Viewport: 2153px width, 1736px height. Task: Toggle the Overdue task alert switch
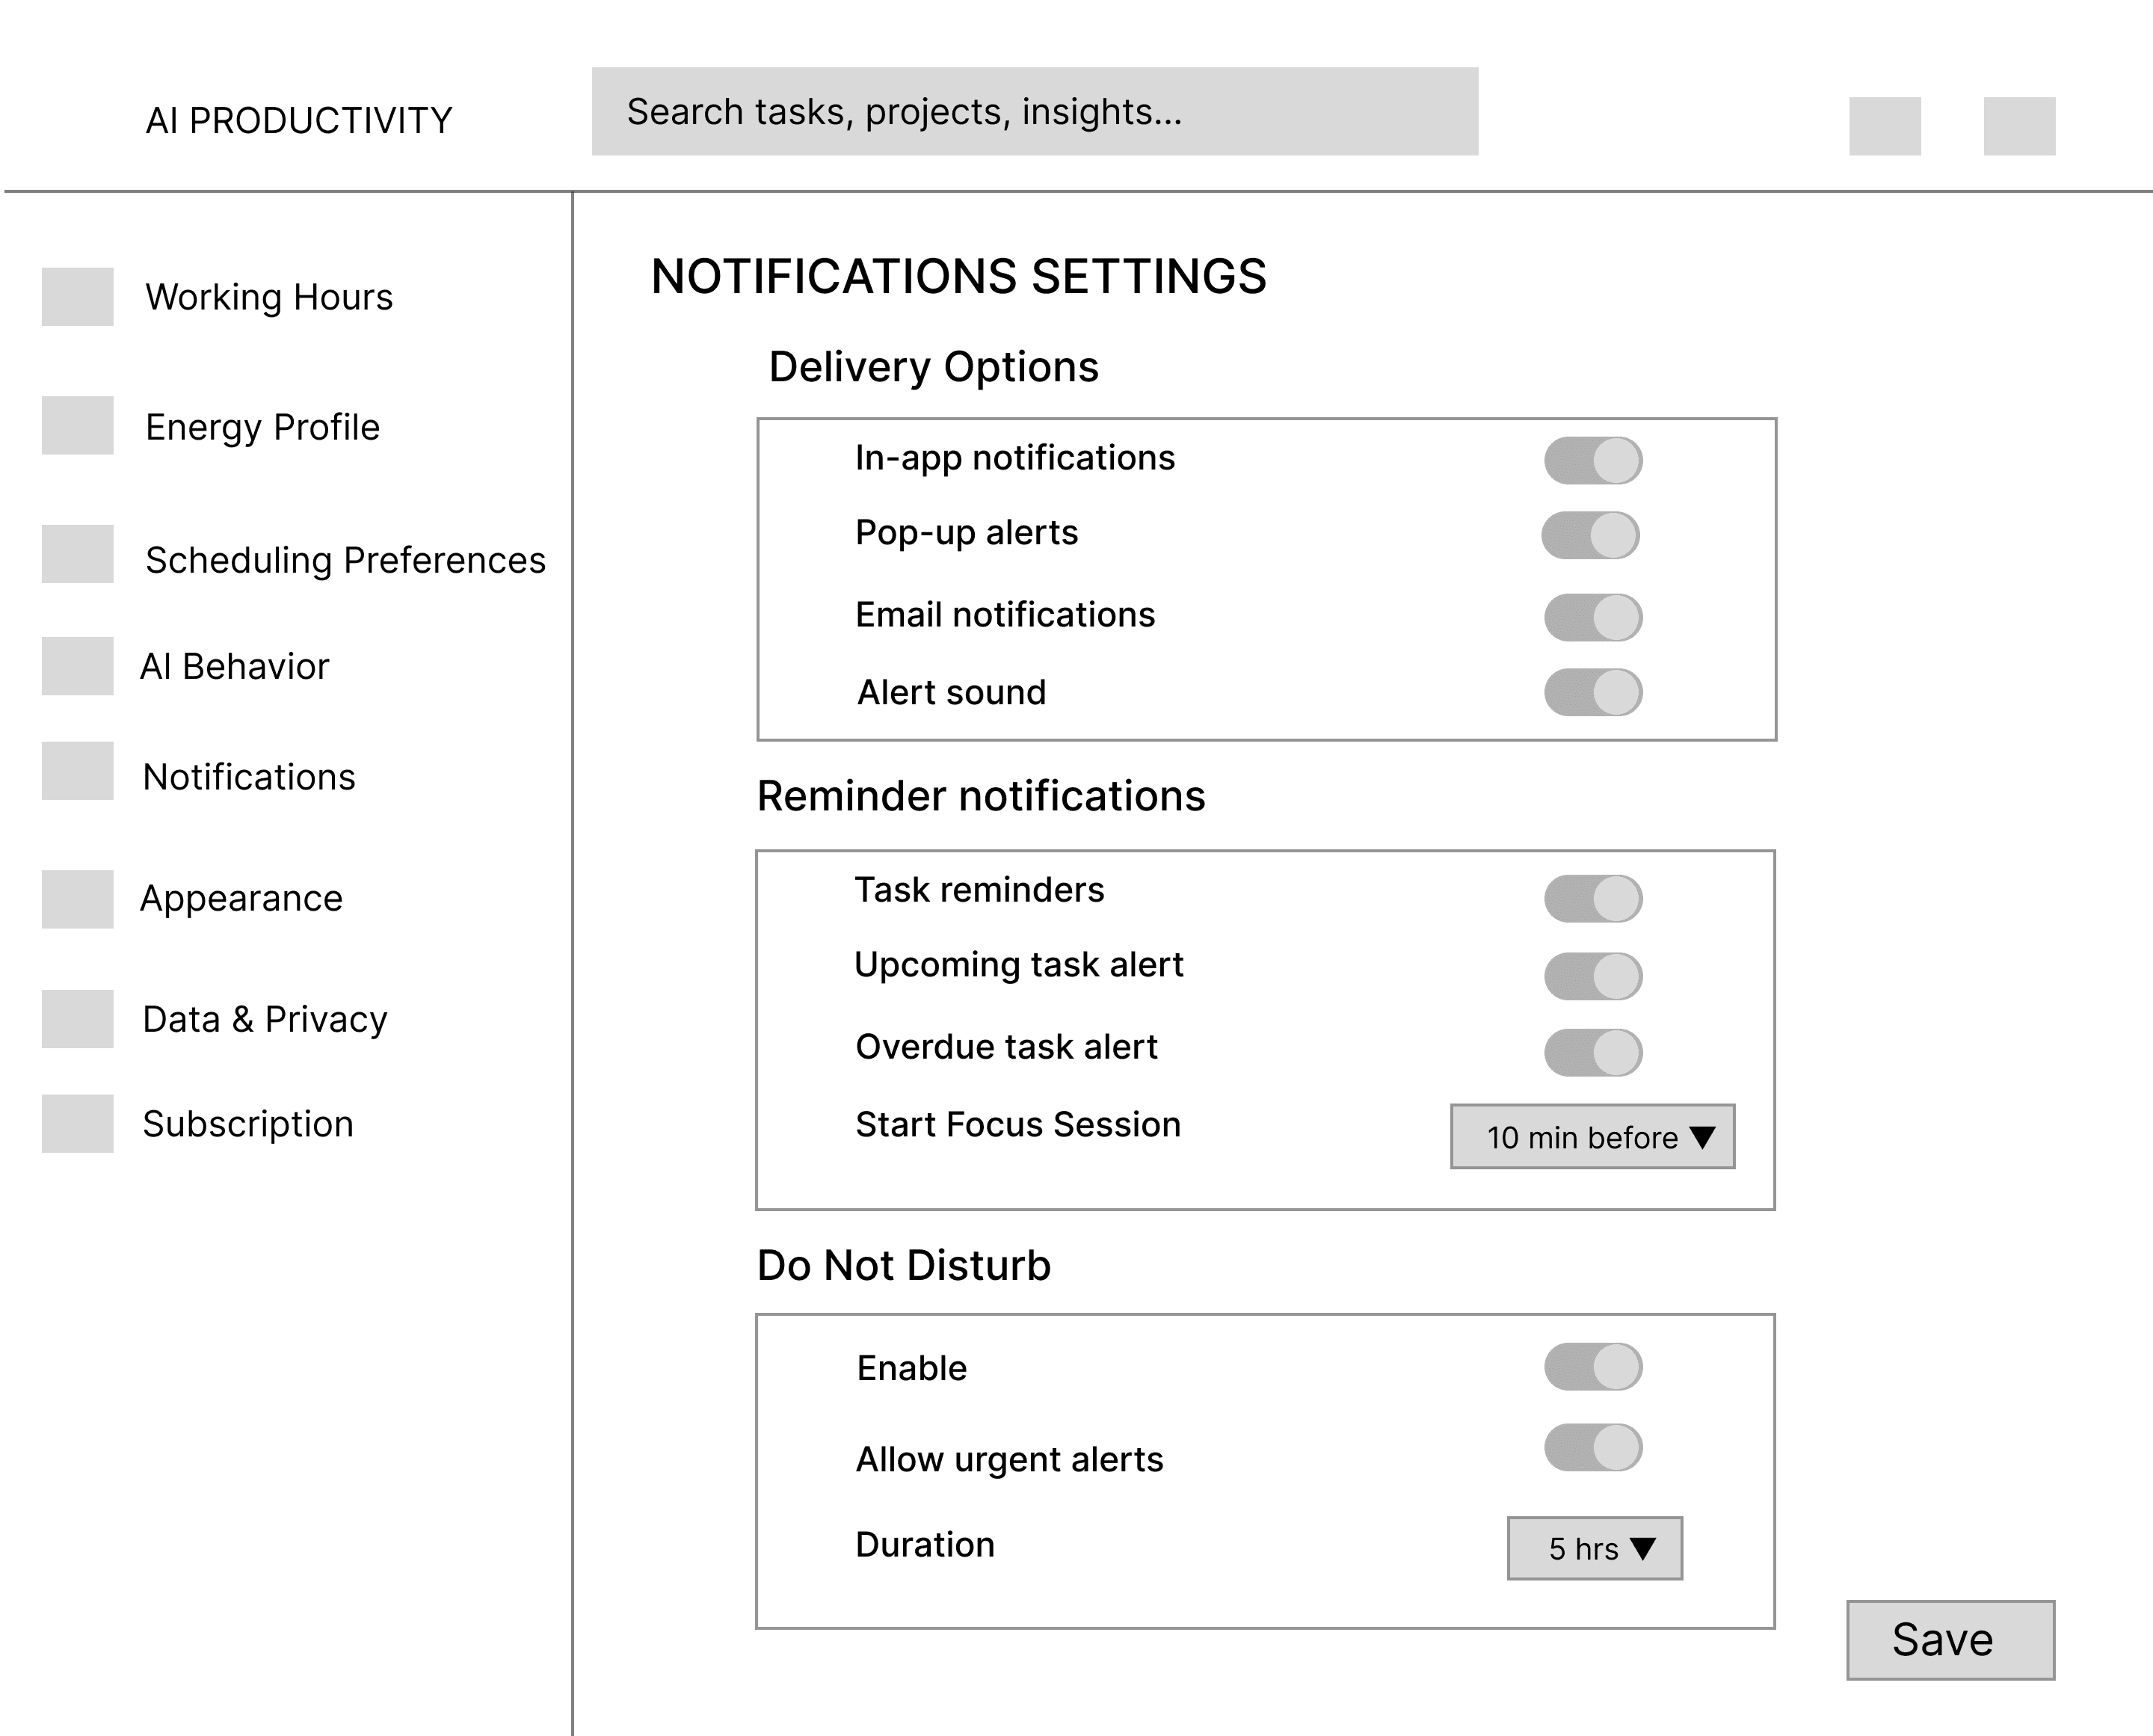1593,1052
